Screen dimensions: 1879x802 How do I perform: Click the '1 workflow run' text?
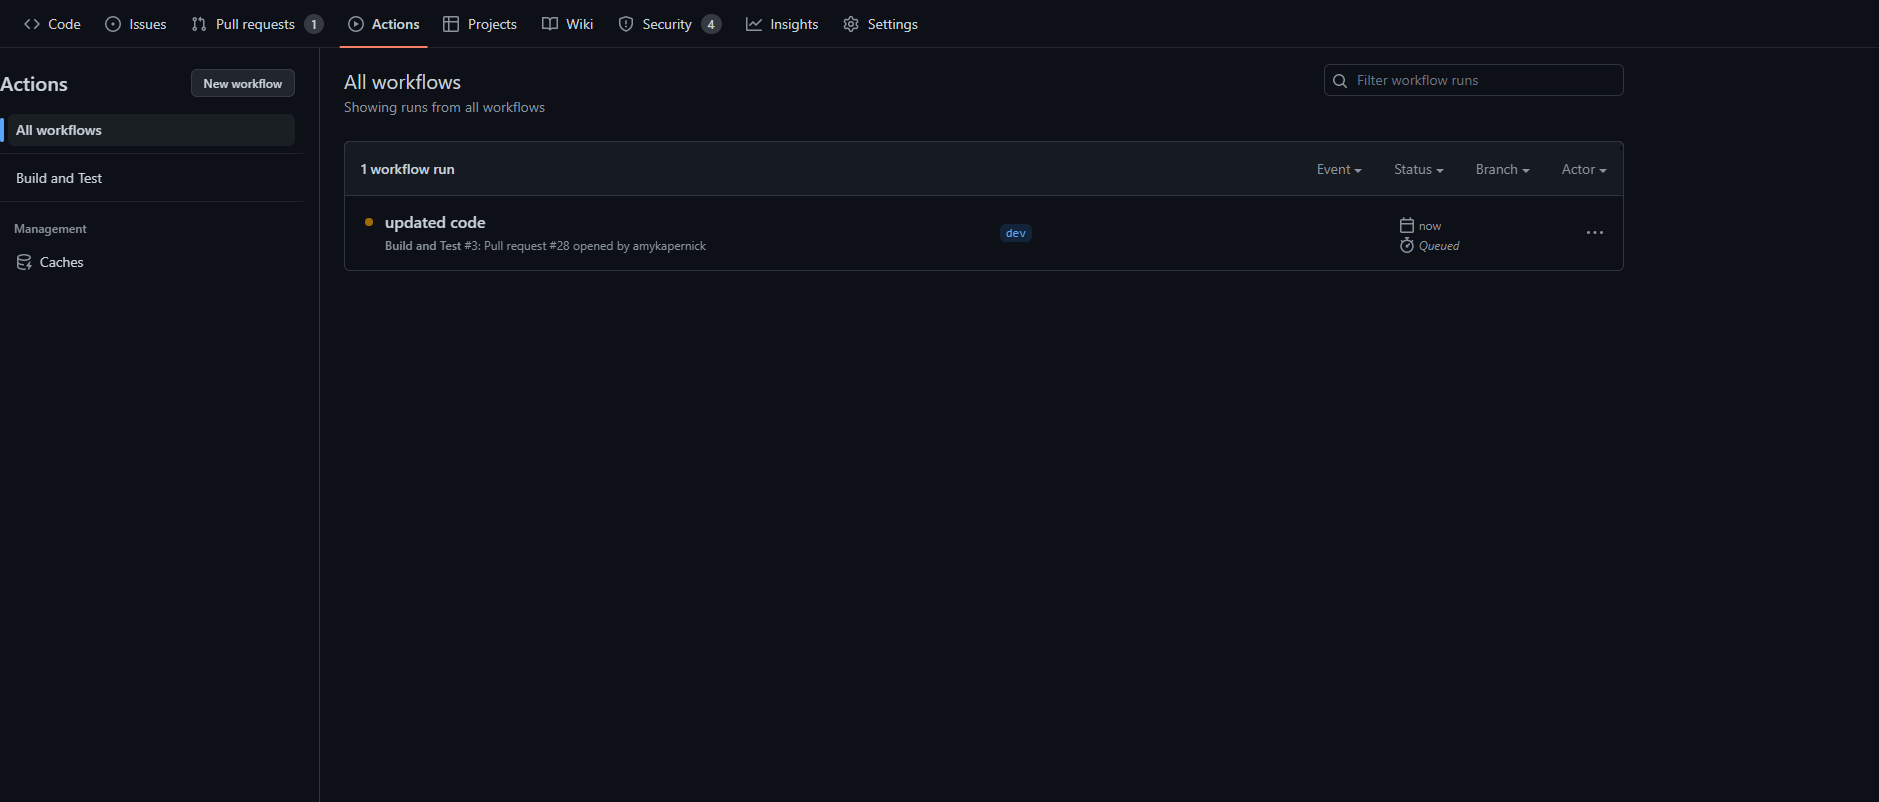pos(408,169)
